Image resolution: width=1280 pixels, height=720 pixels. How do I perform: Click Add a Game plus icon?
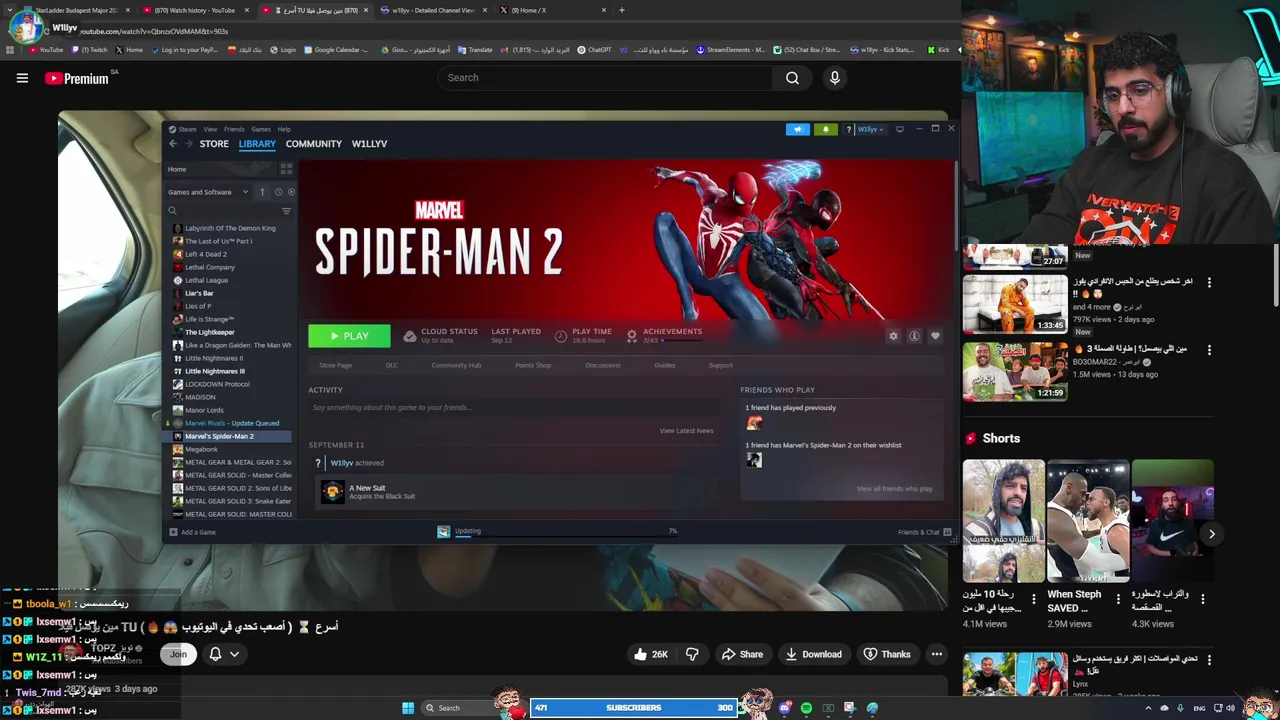tap(173, 532)
